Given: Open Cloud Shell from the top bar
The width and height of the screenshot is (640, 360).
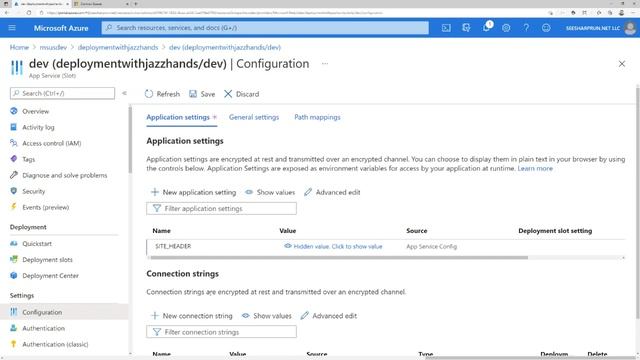Looking at the screenshot, I should pos(446,28).
